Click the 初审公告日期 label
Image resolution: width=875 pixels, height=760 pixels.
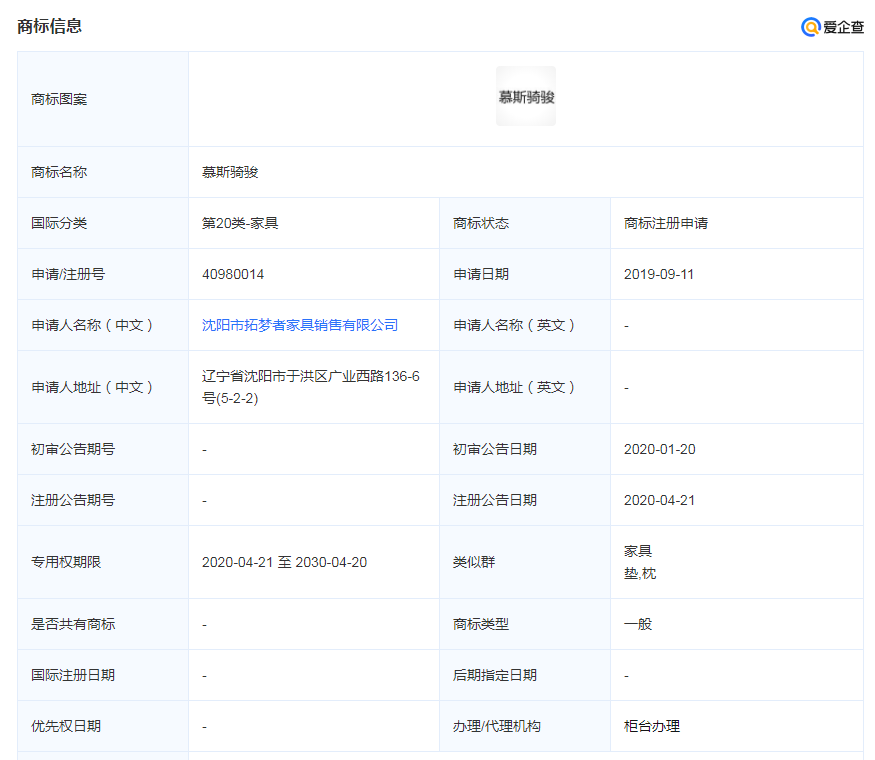(495, 449)
